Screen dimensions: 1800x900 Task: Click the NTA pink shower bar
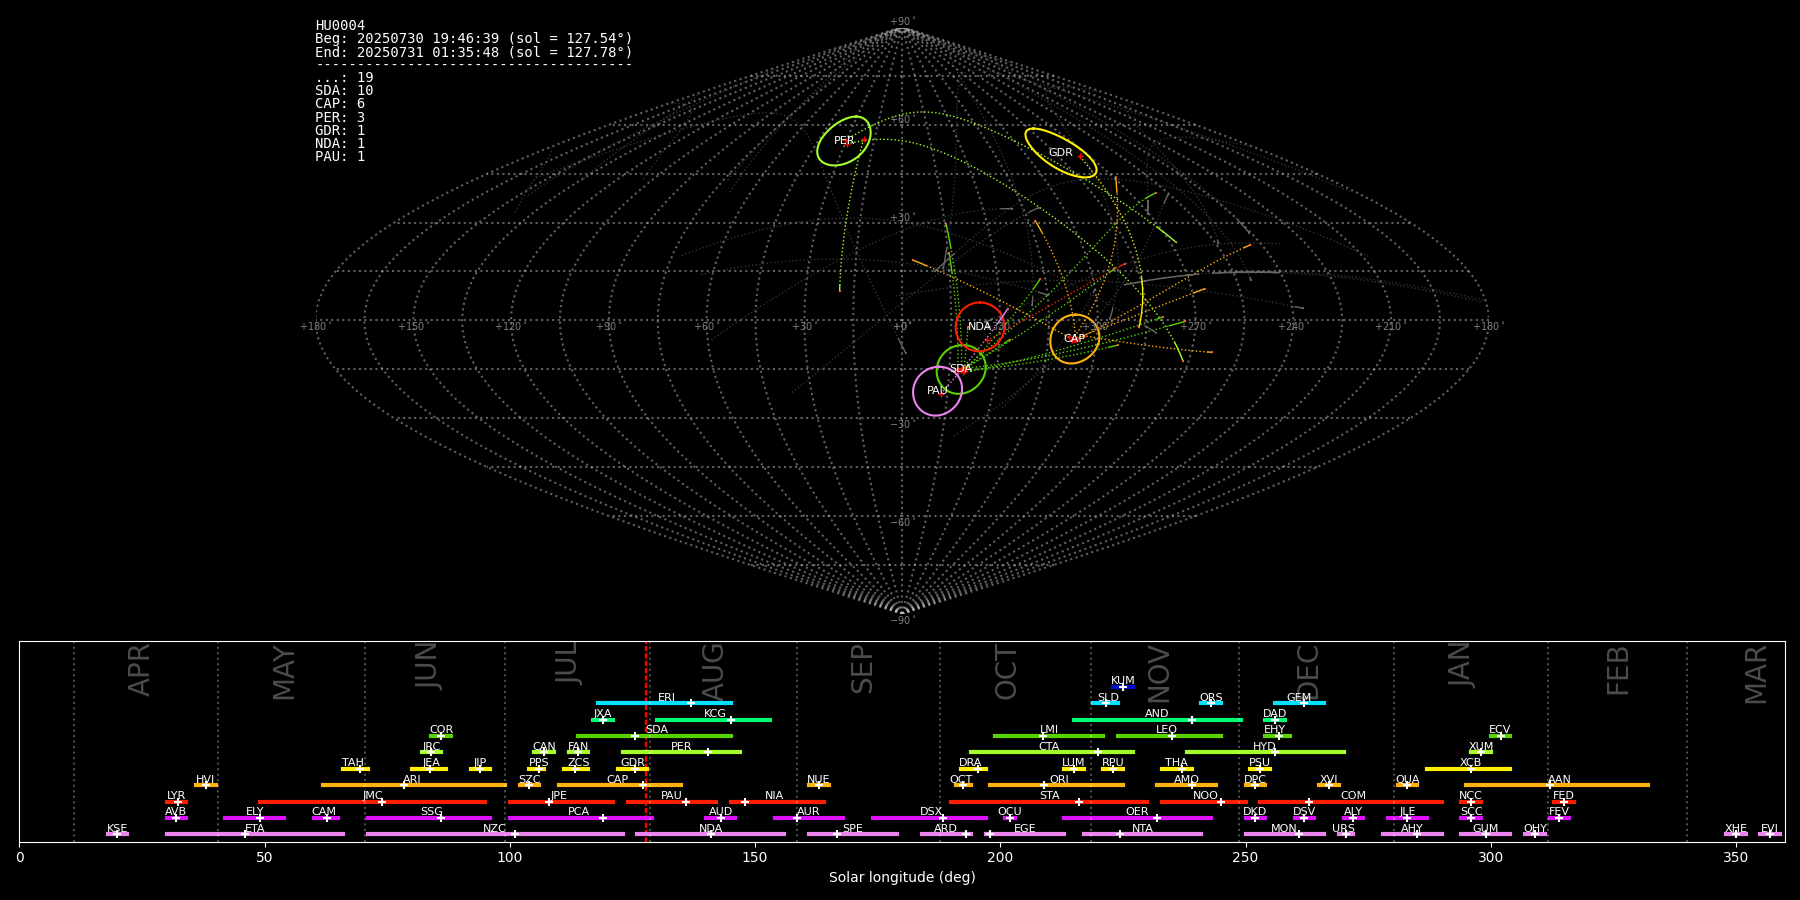pos(1142,834)
